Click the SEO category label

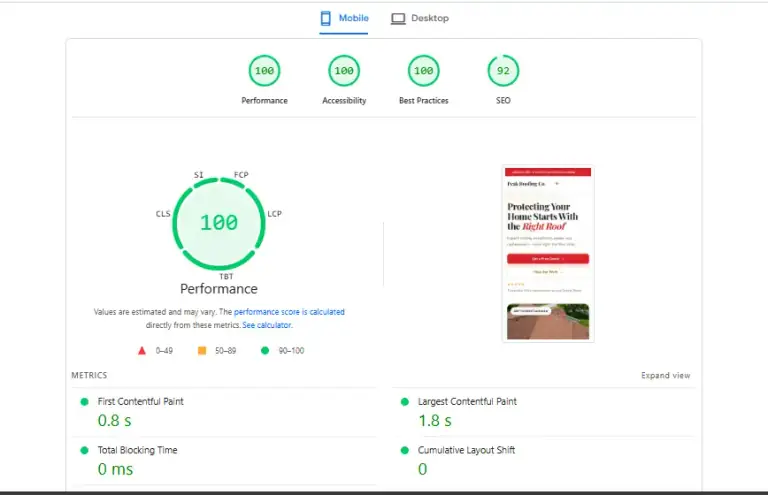[503, 100]
